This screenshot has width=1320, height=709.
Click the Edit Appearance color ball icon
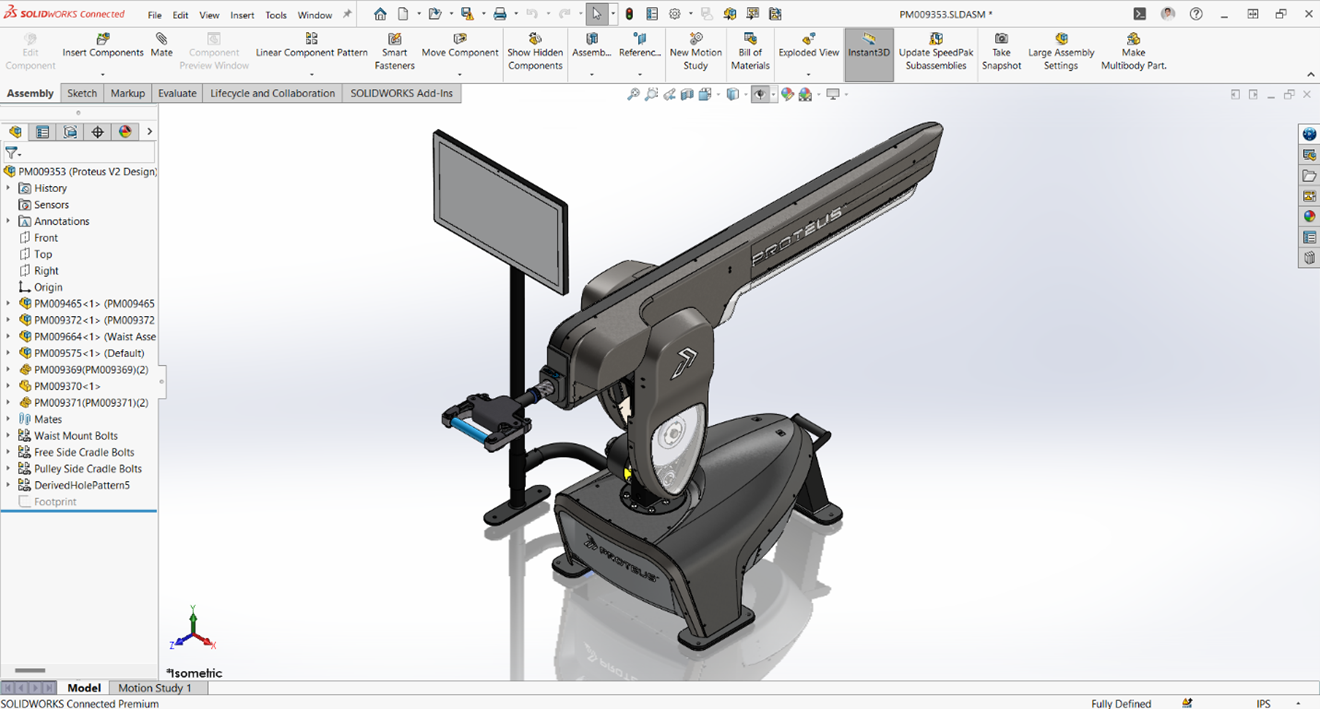786,94
